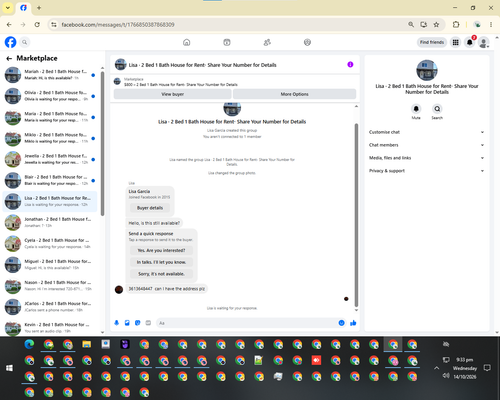Open Blair's conversation in the list
Image resolution: width=500 pixels, height=400 pixels.
pos(50,180)
